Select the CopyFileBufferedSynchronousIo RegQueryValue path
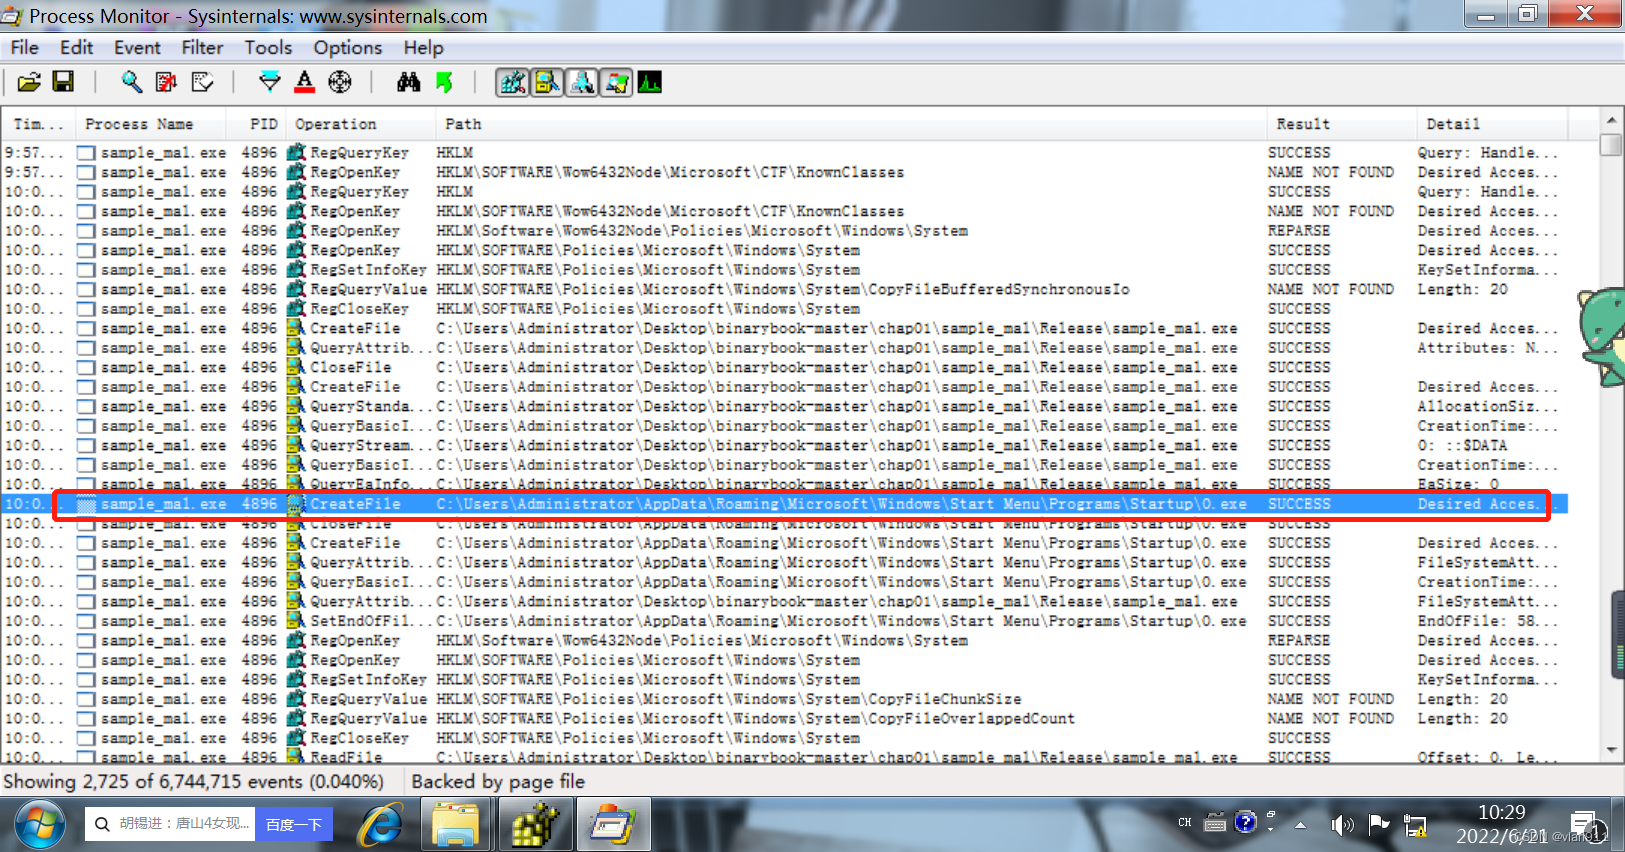1625x852 pixels. pyautogui.click(x=783, y=289)
